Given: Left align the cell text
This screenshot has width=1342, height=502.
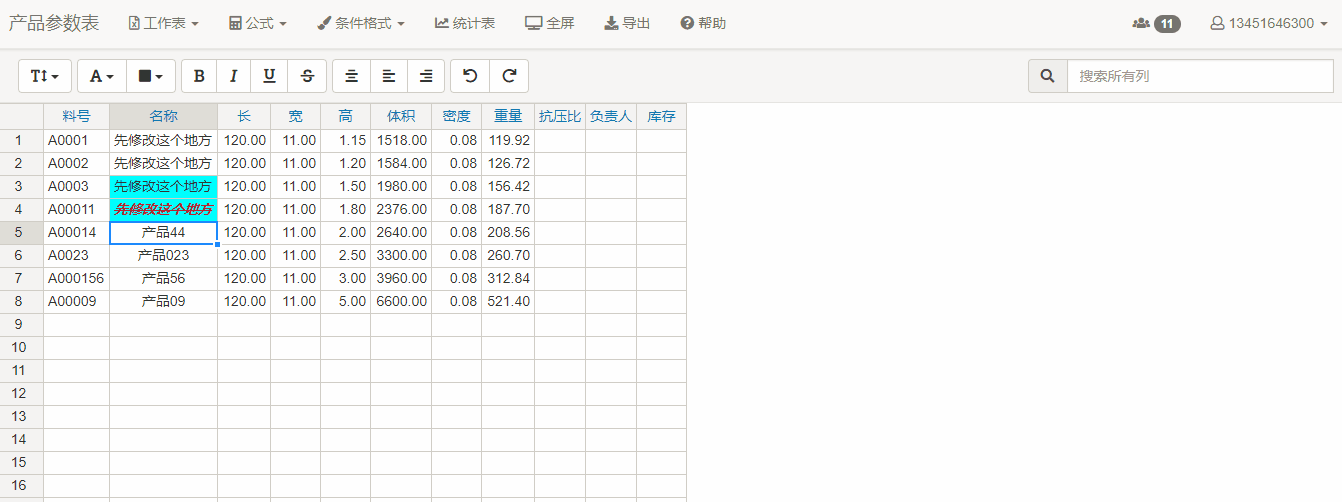Looking at the screenshot, I should (389, 76).
